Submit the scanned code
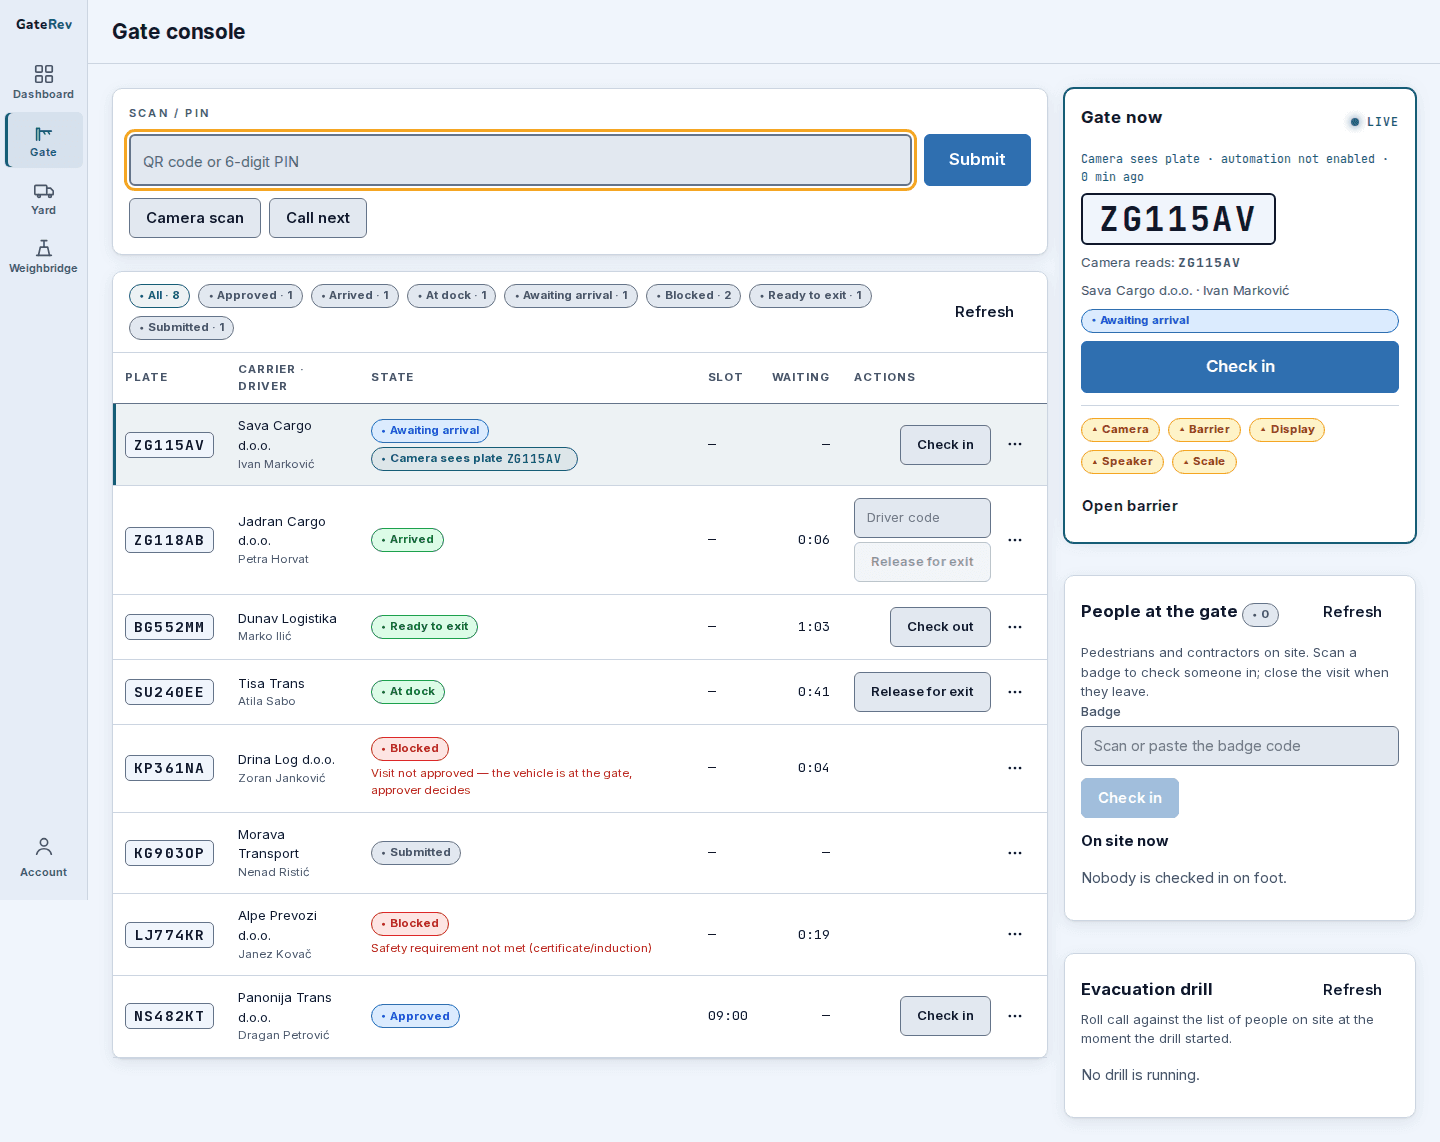 point(977,160)
